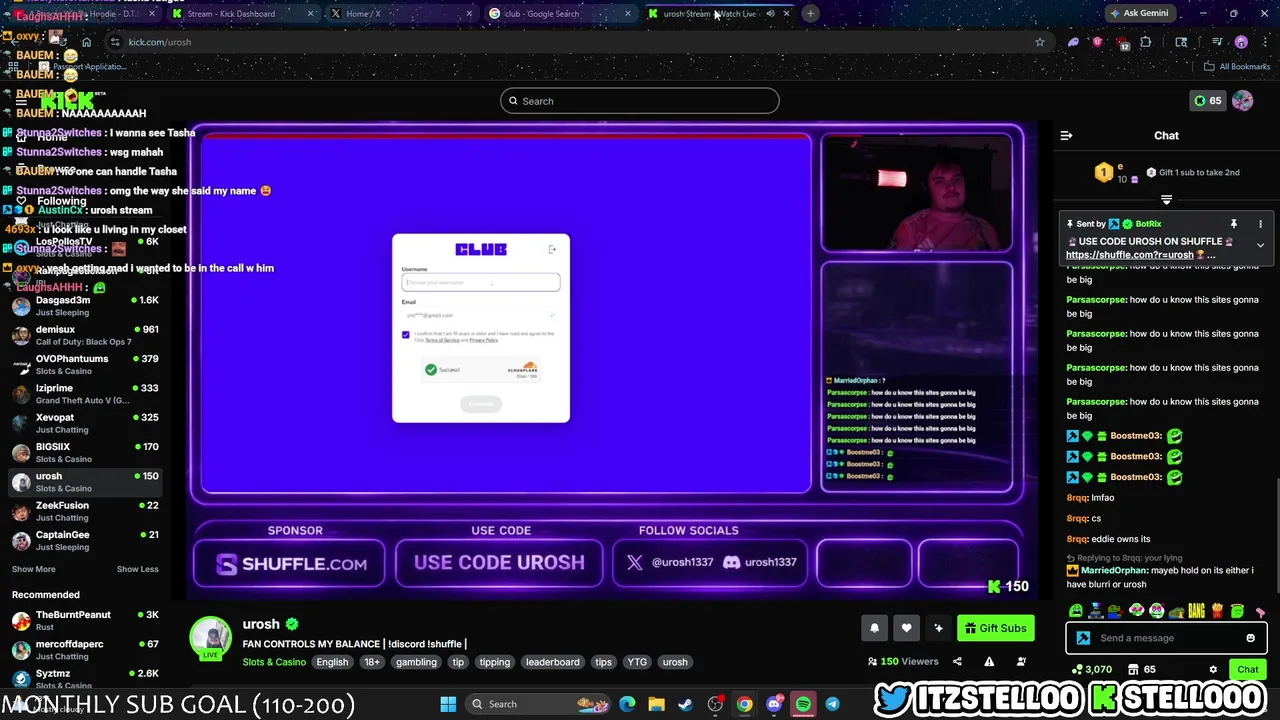Expand the gift leaderboard arrow
The height and width of the screenshot is (720, 1280).
tap(1166, 200)
